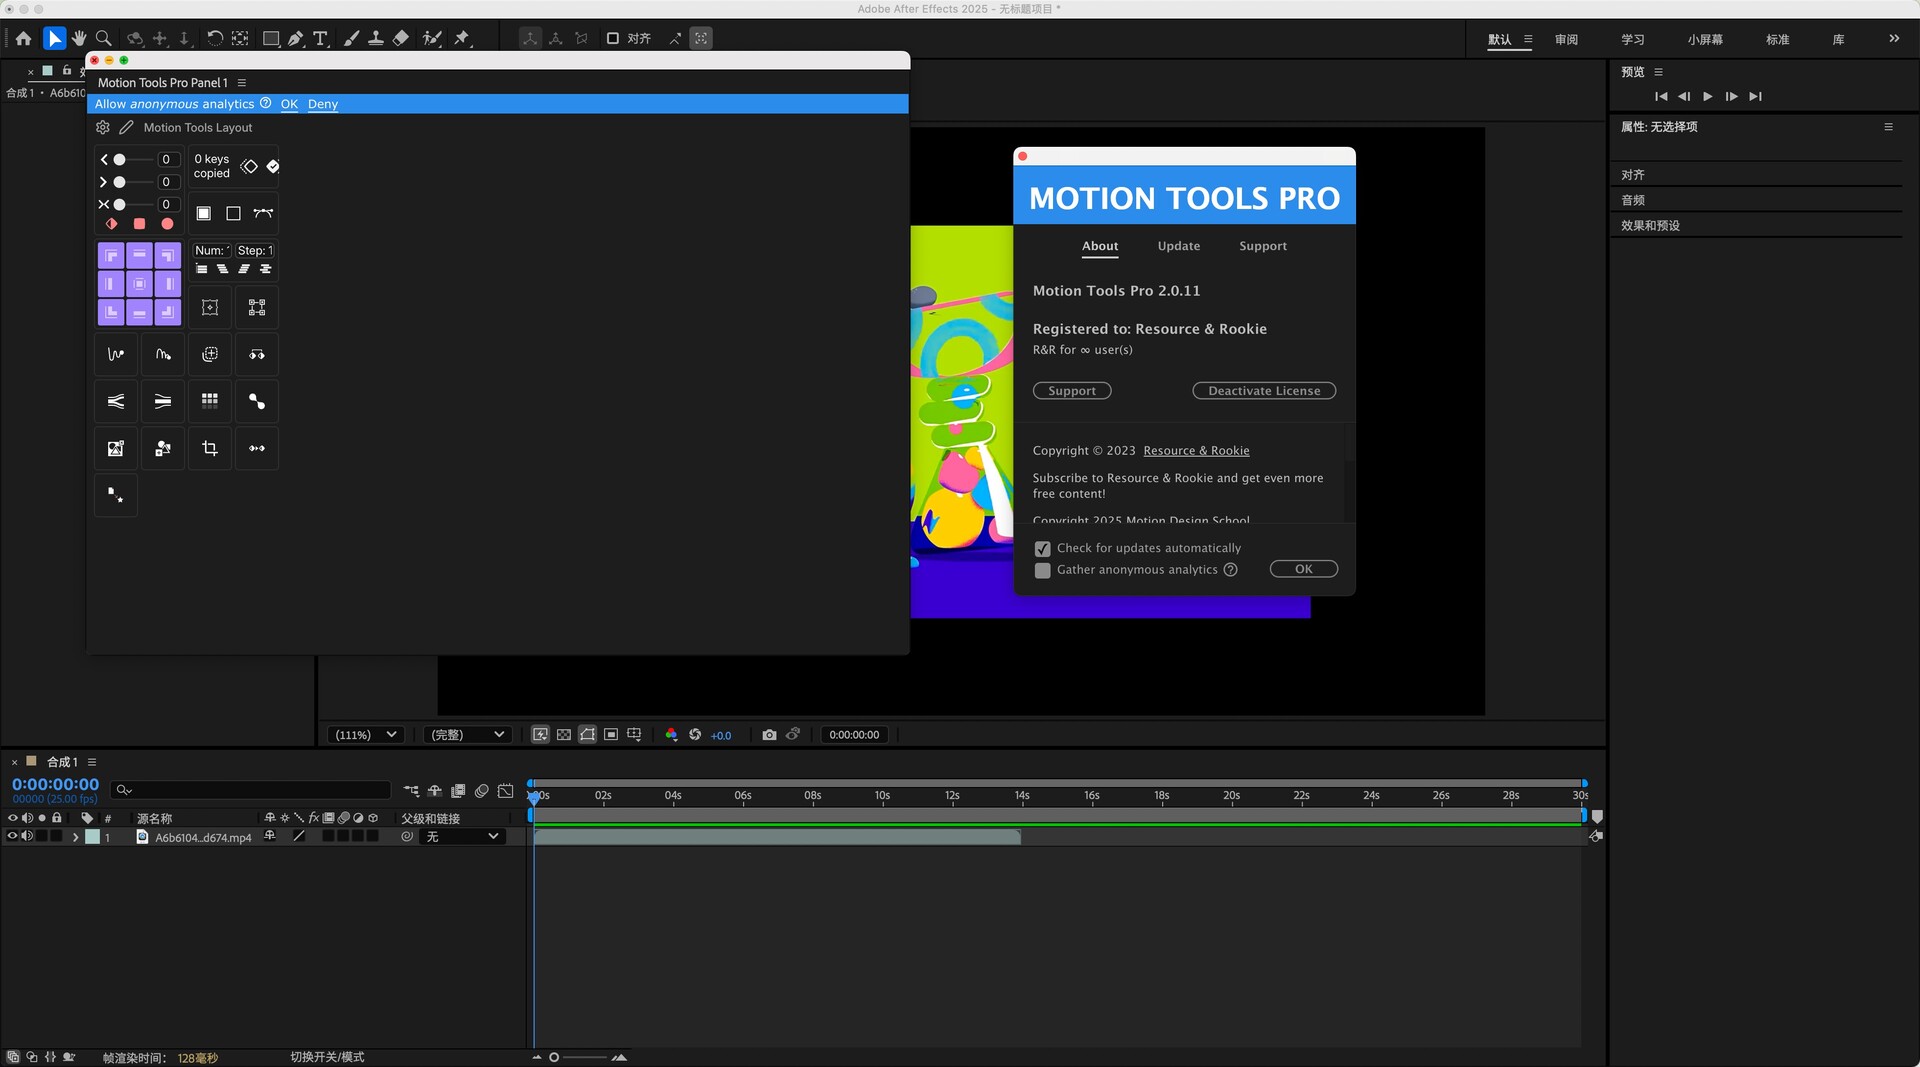Select the Hand tool in toolbar
Viewport: 1920px width, 1067px height.
(79, 38)
